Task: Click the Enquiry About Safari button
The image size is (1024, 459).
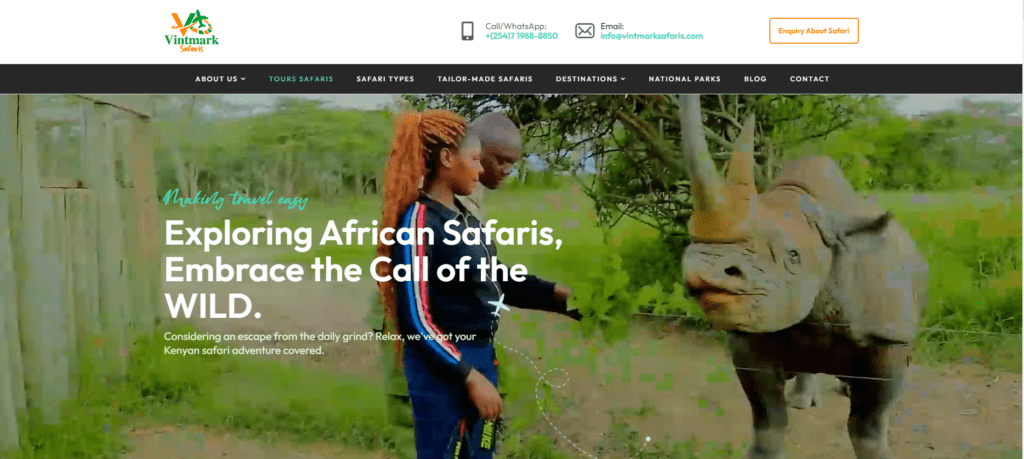Action: pos(814,31)
